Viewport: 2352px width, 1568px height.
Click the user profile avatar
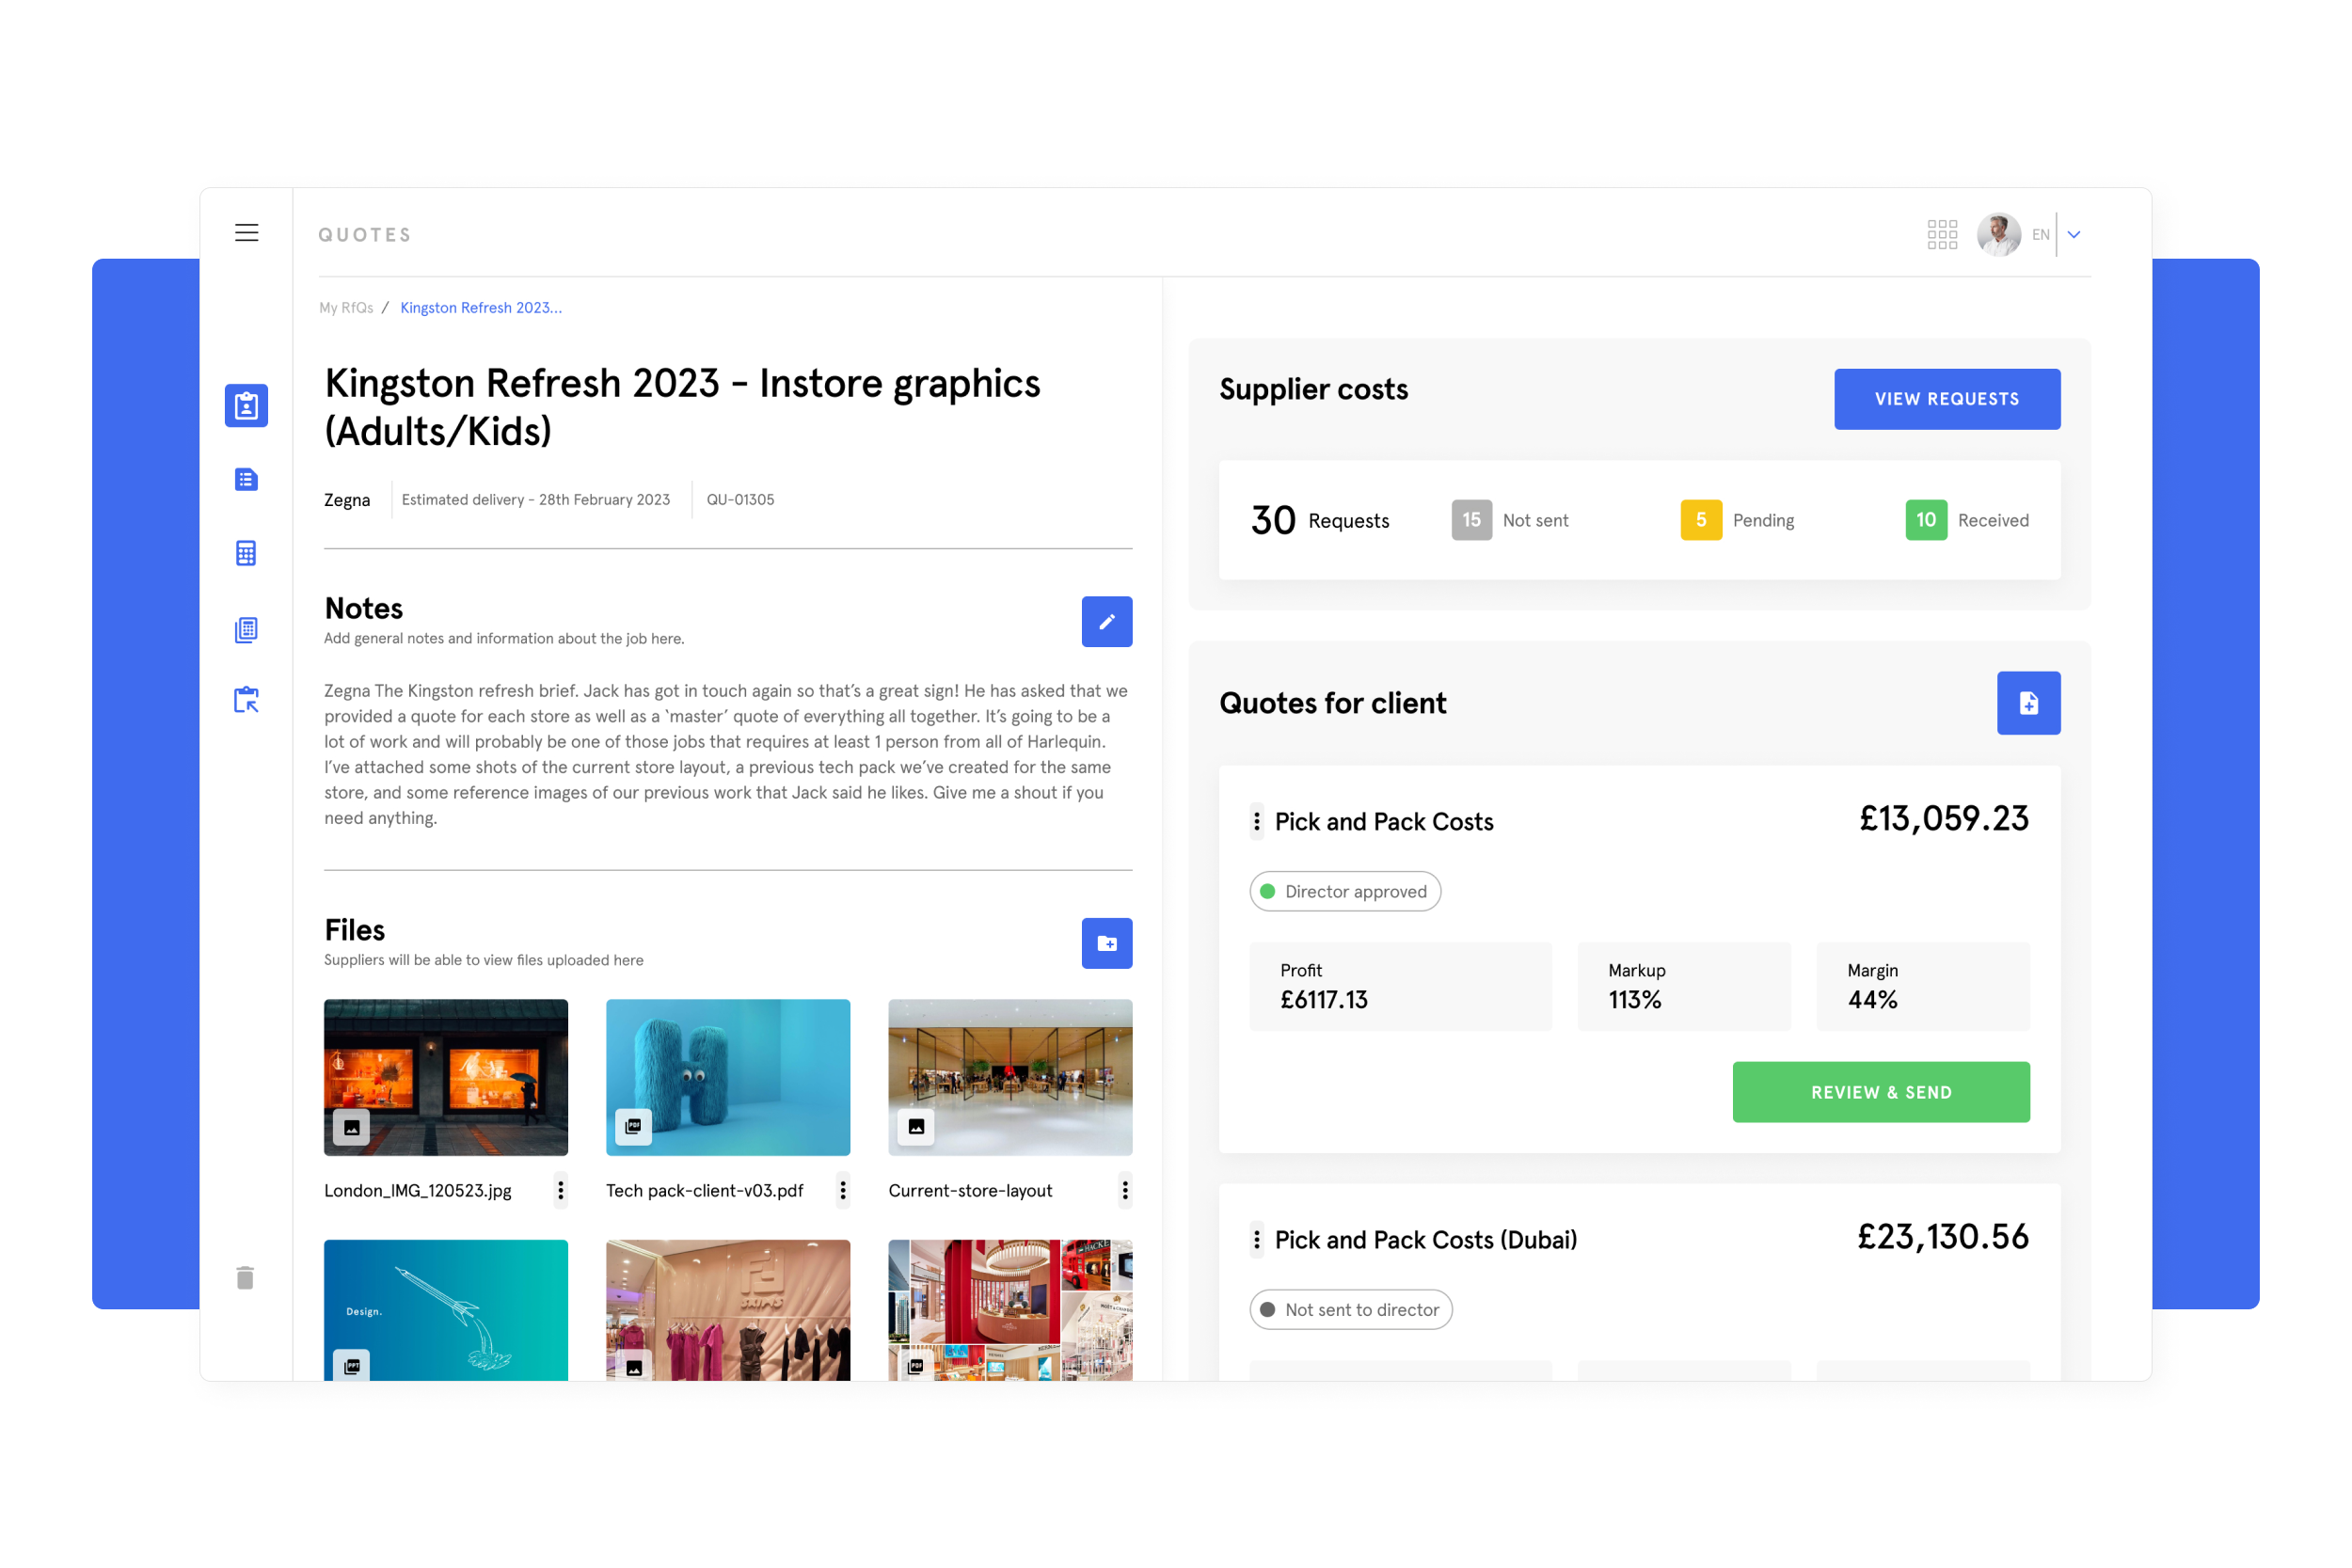click(x=1998, y=235)
